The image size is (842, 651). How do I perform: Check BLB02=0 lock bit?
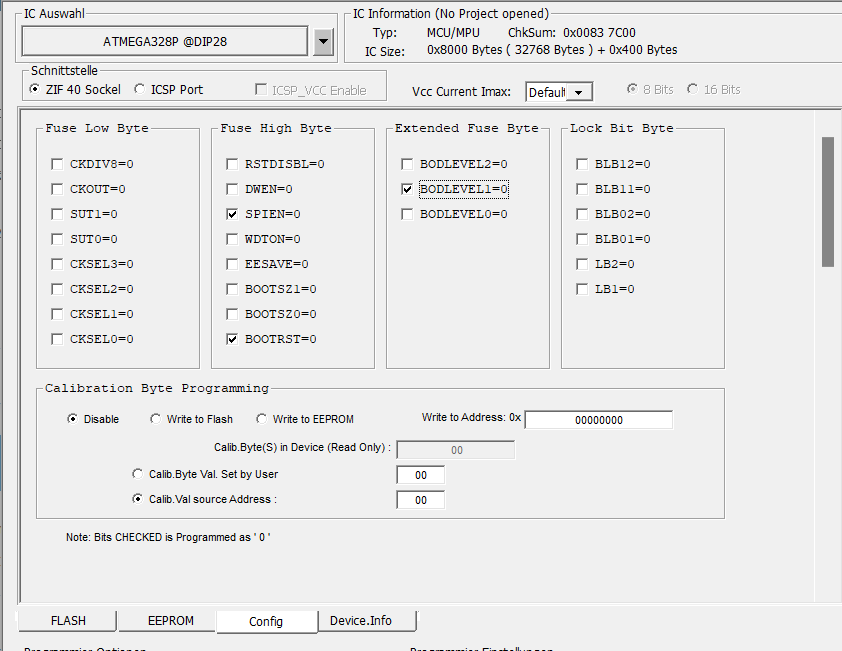tap(582, 214)
